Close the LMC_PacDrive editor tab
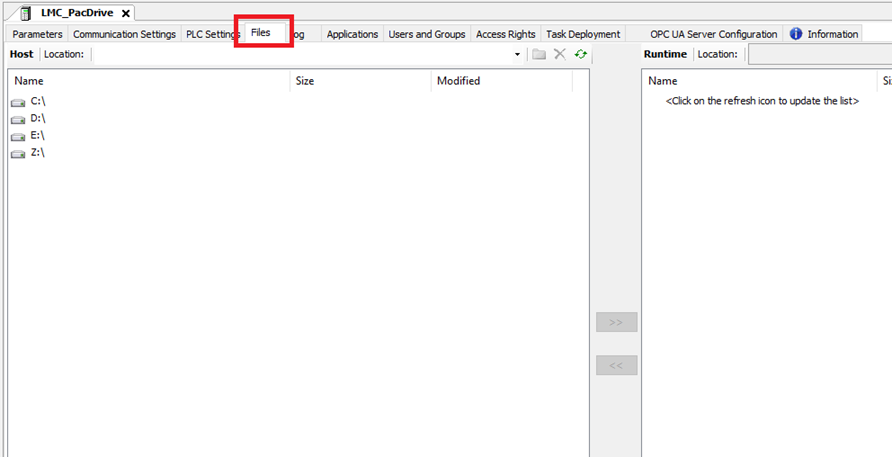The image size is (892, 457). click(126, 13)
